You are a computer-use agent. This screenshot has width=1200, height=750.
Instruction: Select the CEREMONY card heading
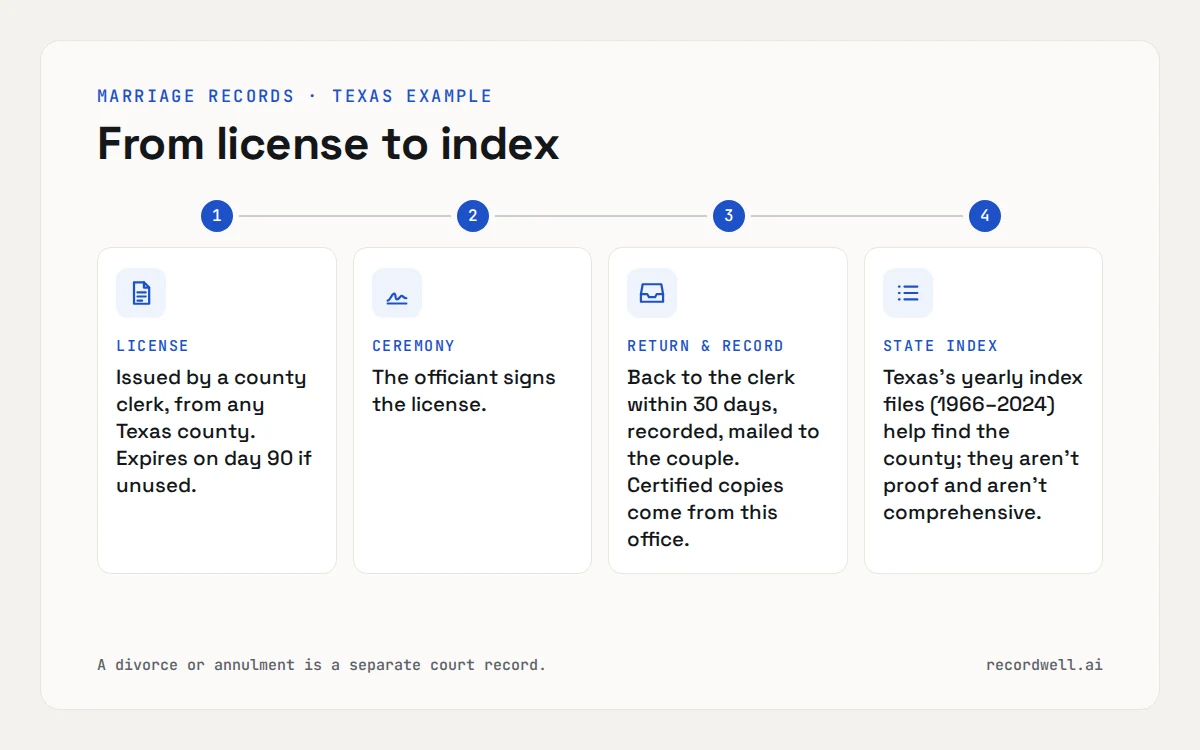click(414, 346)
